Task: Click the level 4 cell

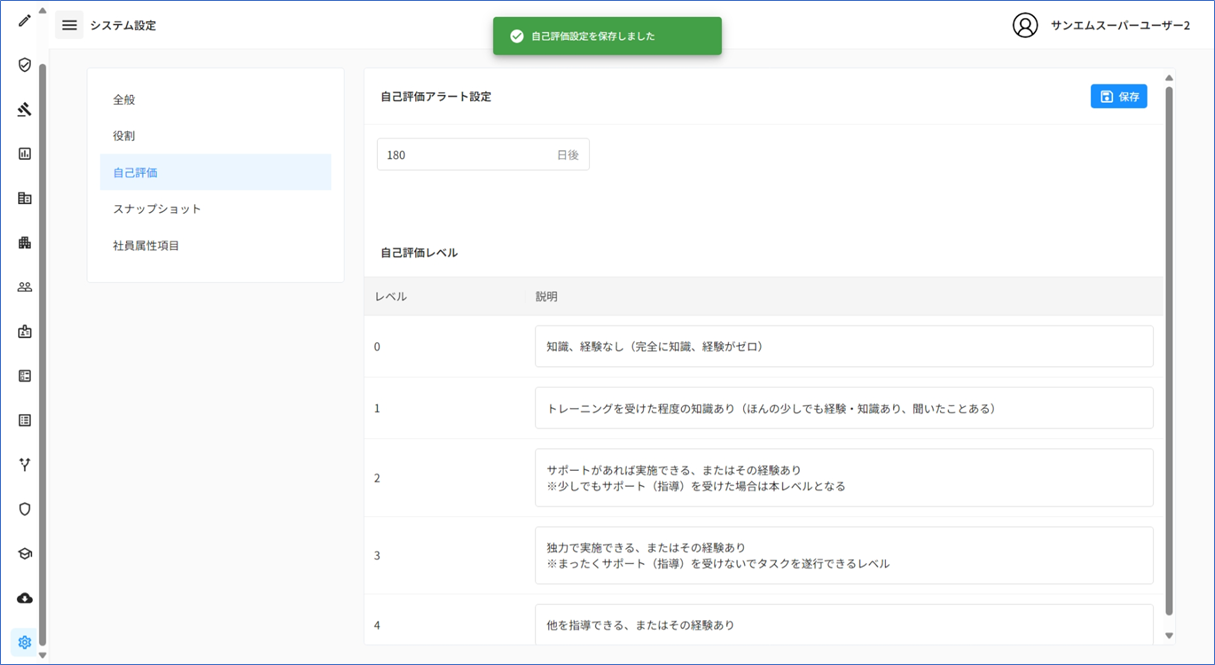Action: click(377, 625)
